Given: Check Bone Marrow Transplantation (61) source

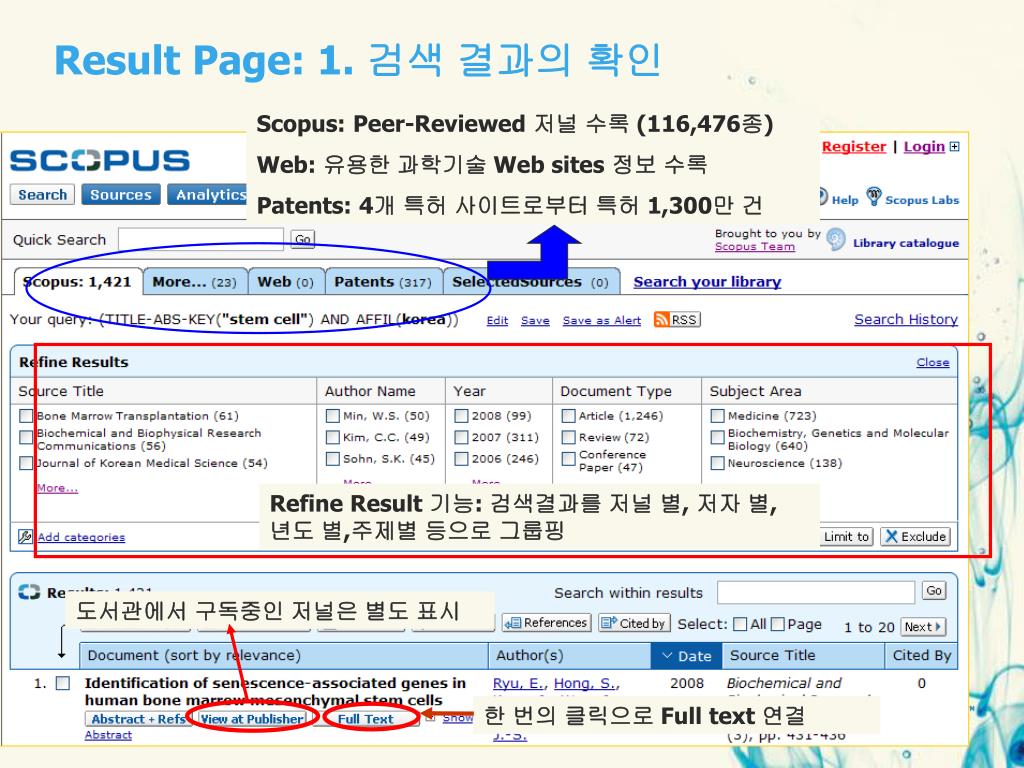Looking at the screenshot, I should pyautogui.click(x=25, y=416).
